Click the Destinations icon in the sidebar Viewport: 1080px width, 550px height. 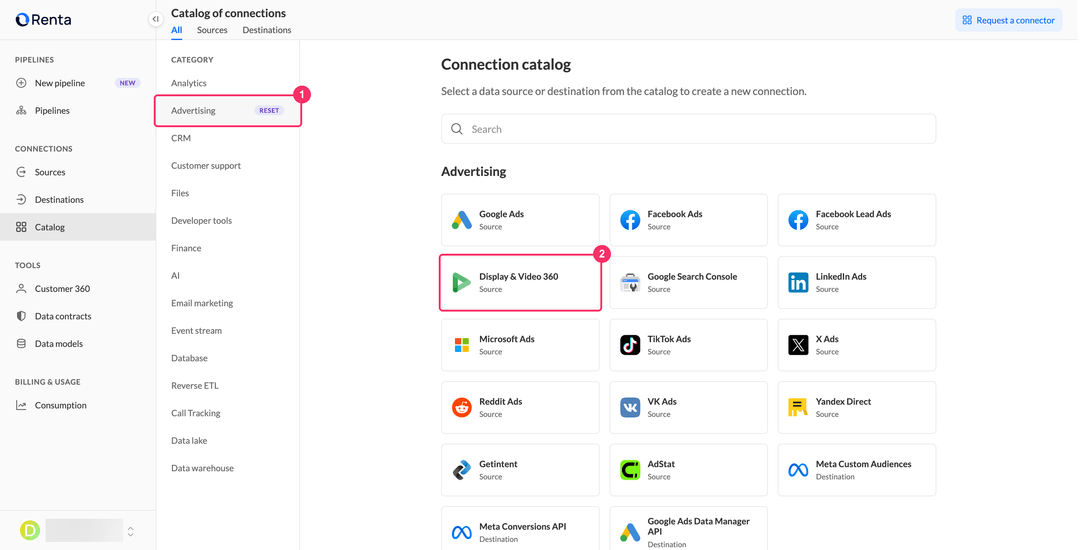[21, 200]
